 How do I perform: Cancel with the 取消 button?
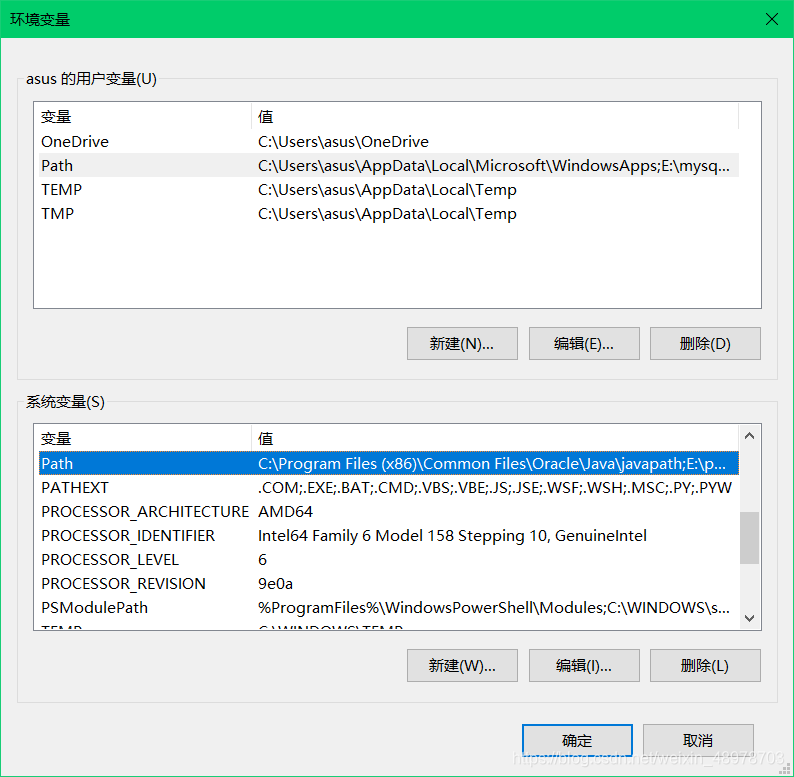pos(698,741)
